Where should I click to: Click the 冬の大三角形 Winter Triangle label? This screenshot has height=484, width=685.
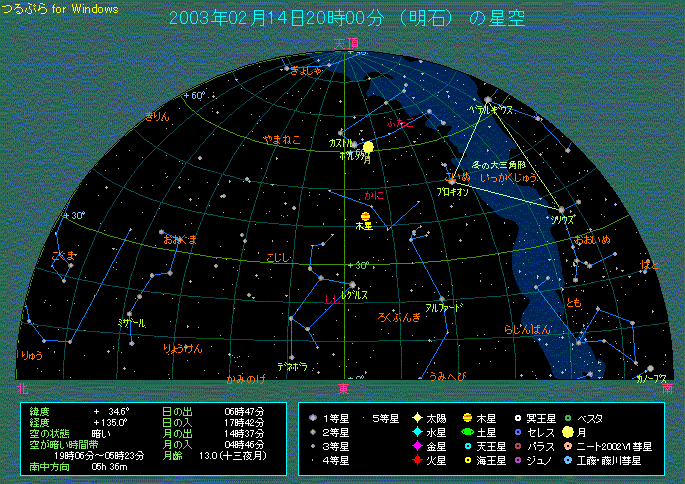[499, 164]
